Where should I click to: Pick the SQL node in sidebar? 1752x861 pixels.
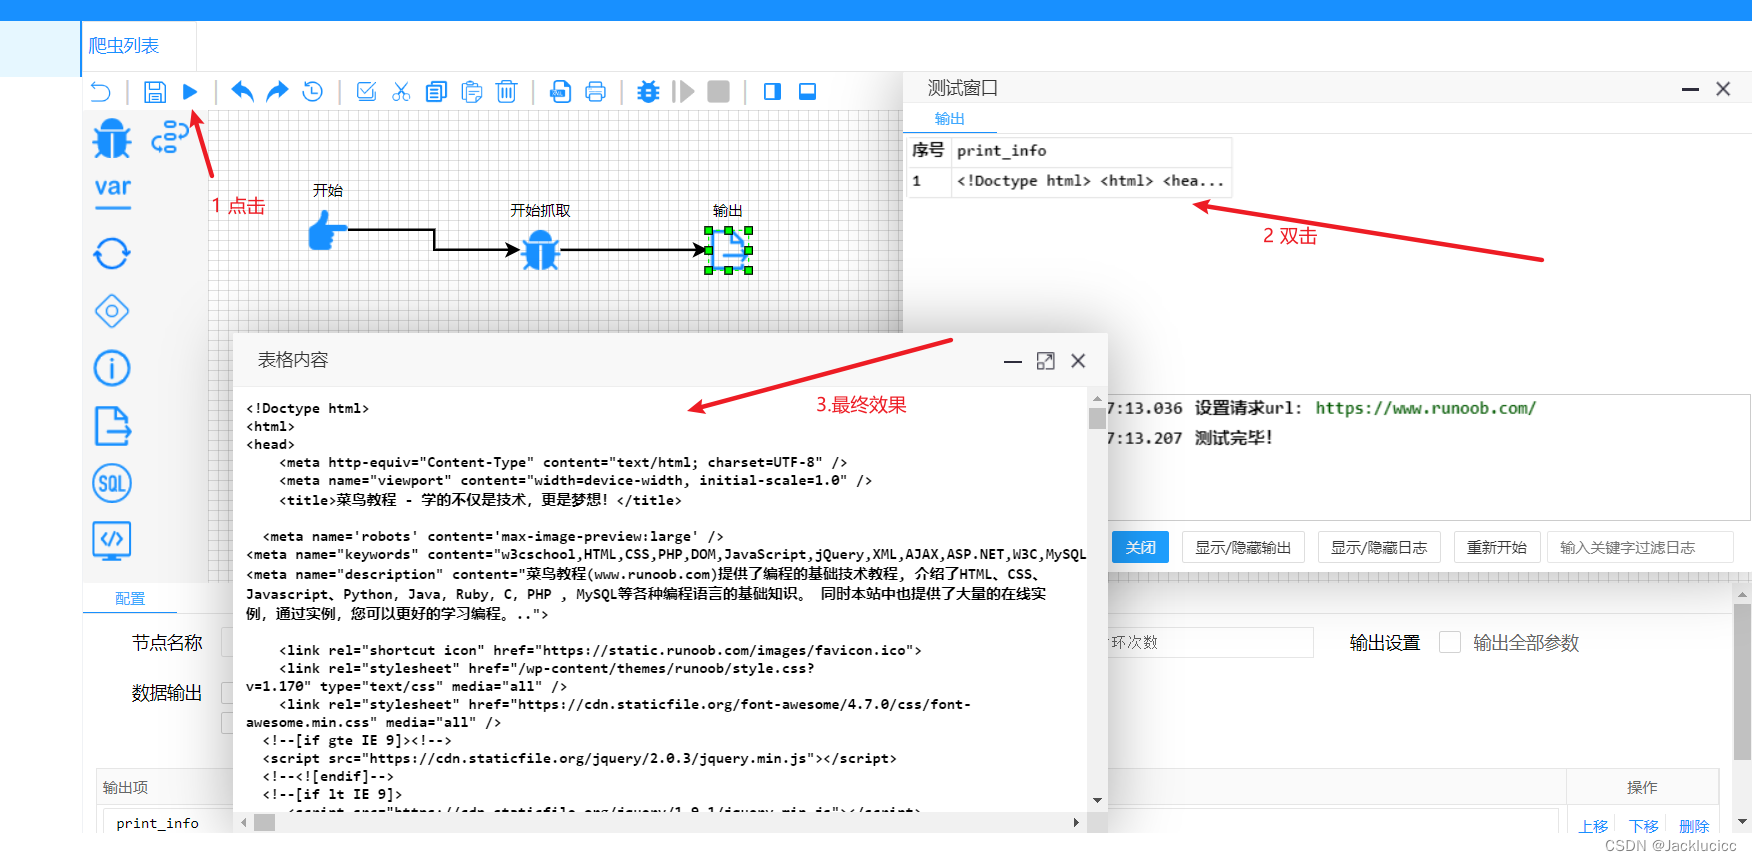(x=112, y=484)
